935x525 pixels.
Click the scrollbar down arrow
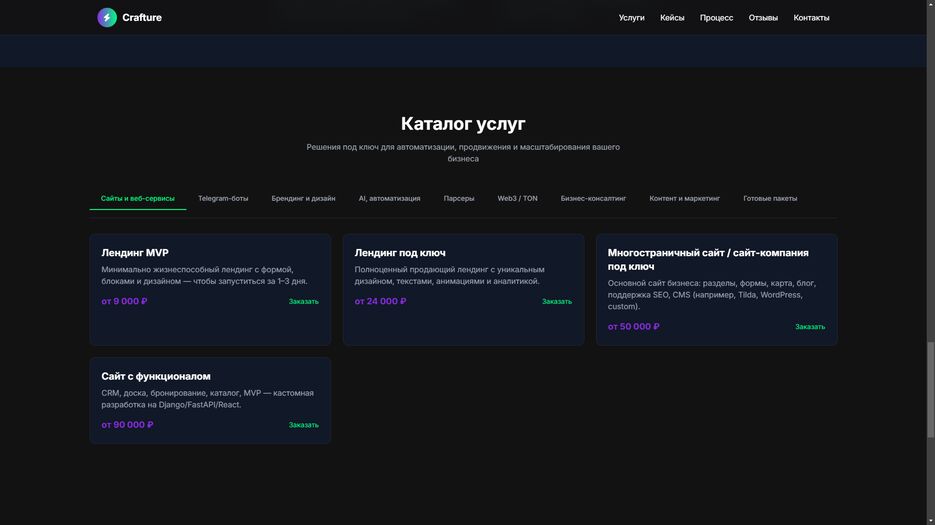pyautogui.click(x=930, y=521)
